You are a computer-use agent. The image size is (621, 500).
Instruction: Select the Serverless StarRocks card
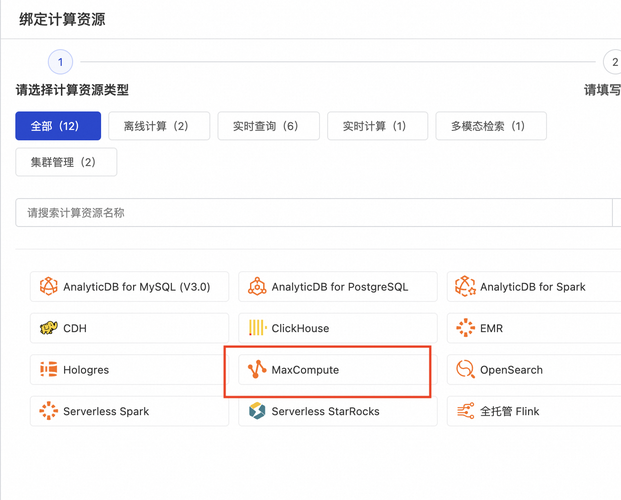(338, 411)
